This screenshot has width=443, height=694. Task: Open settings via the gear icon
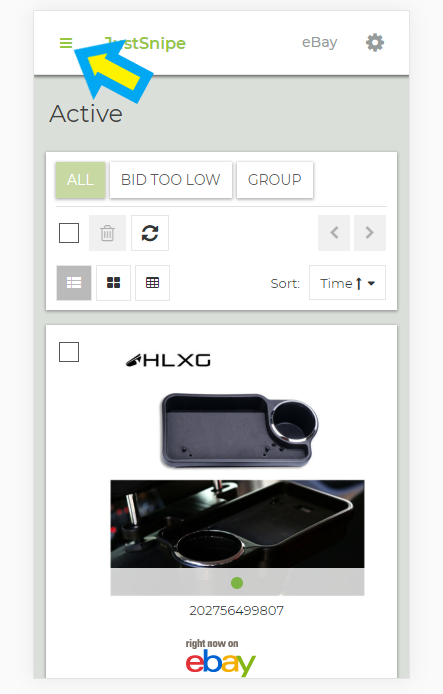(375, 43)
